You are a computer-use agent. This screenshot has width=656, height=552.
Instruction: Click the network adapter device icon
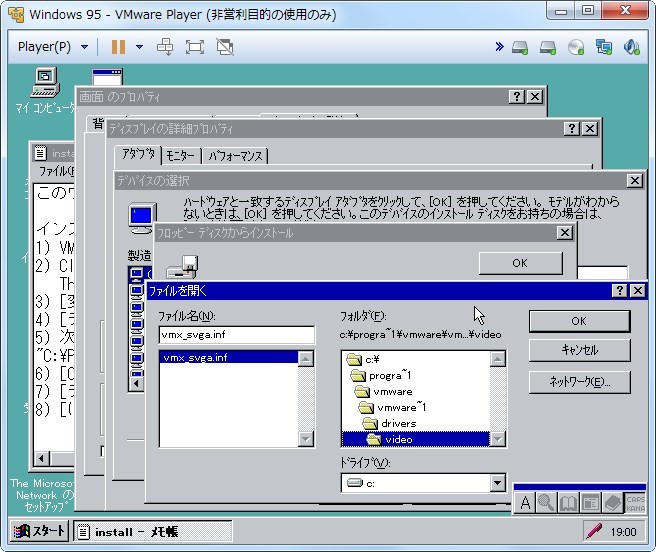(x=604, y=47)
